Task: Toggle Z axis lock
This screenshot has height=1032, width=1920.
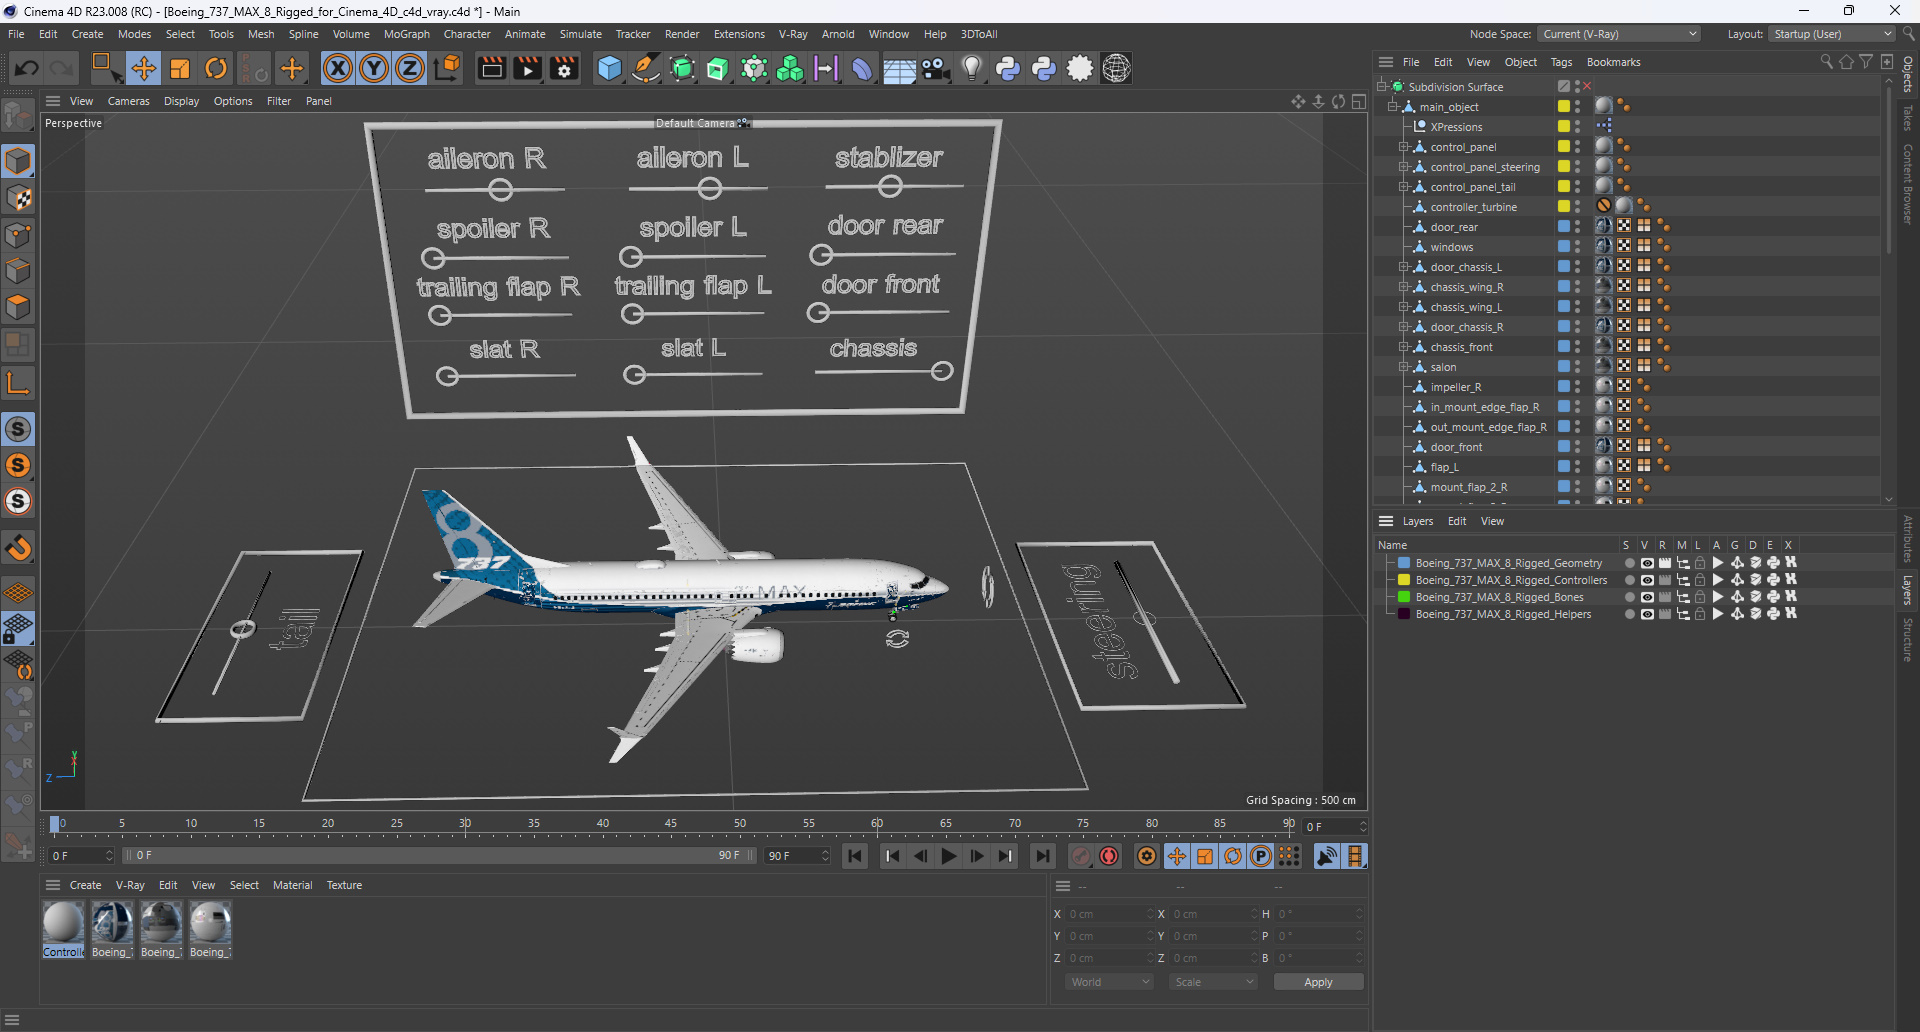Action: pos(410,68)
